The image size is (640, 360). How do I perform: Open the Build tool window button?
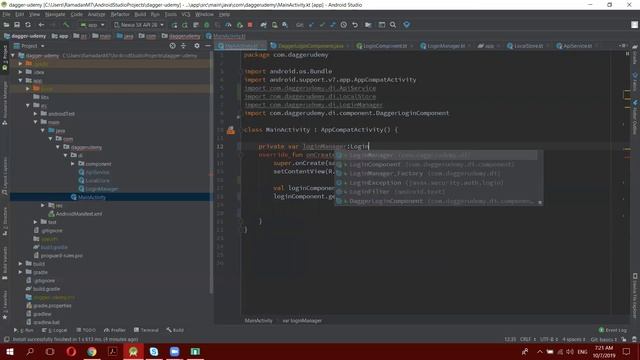pyautogui.click(x=175, y=330)
